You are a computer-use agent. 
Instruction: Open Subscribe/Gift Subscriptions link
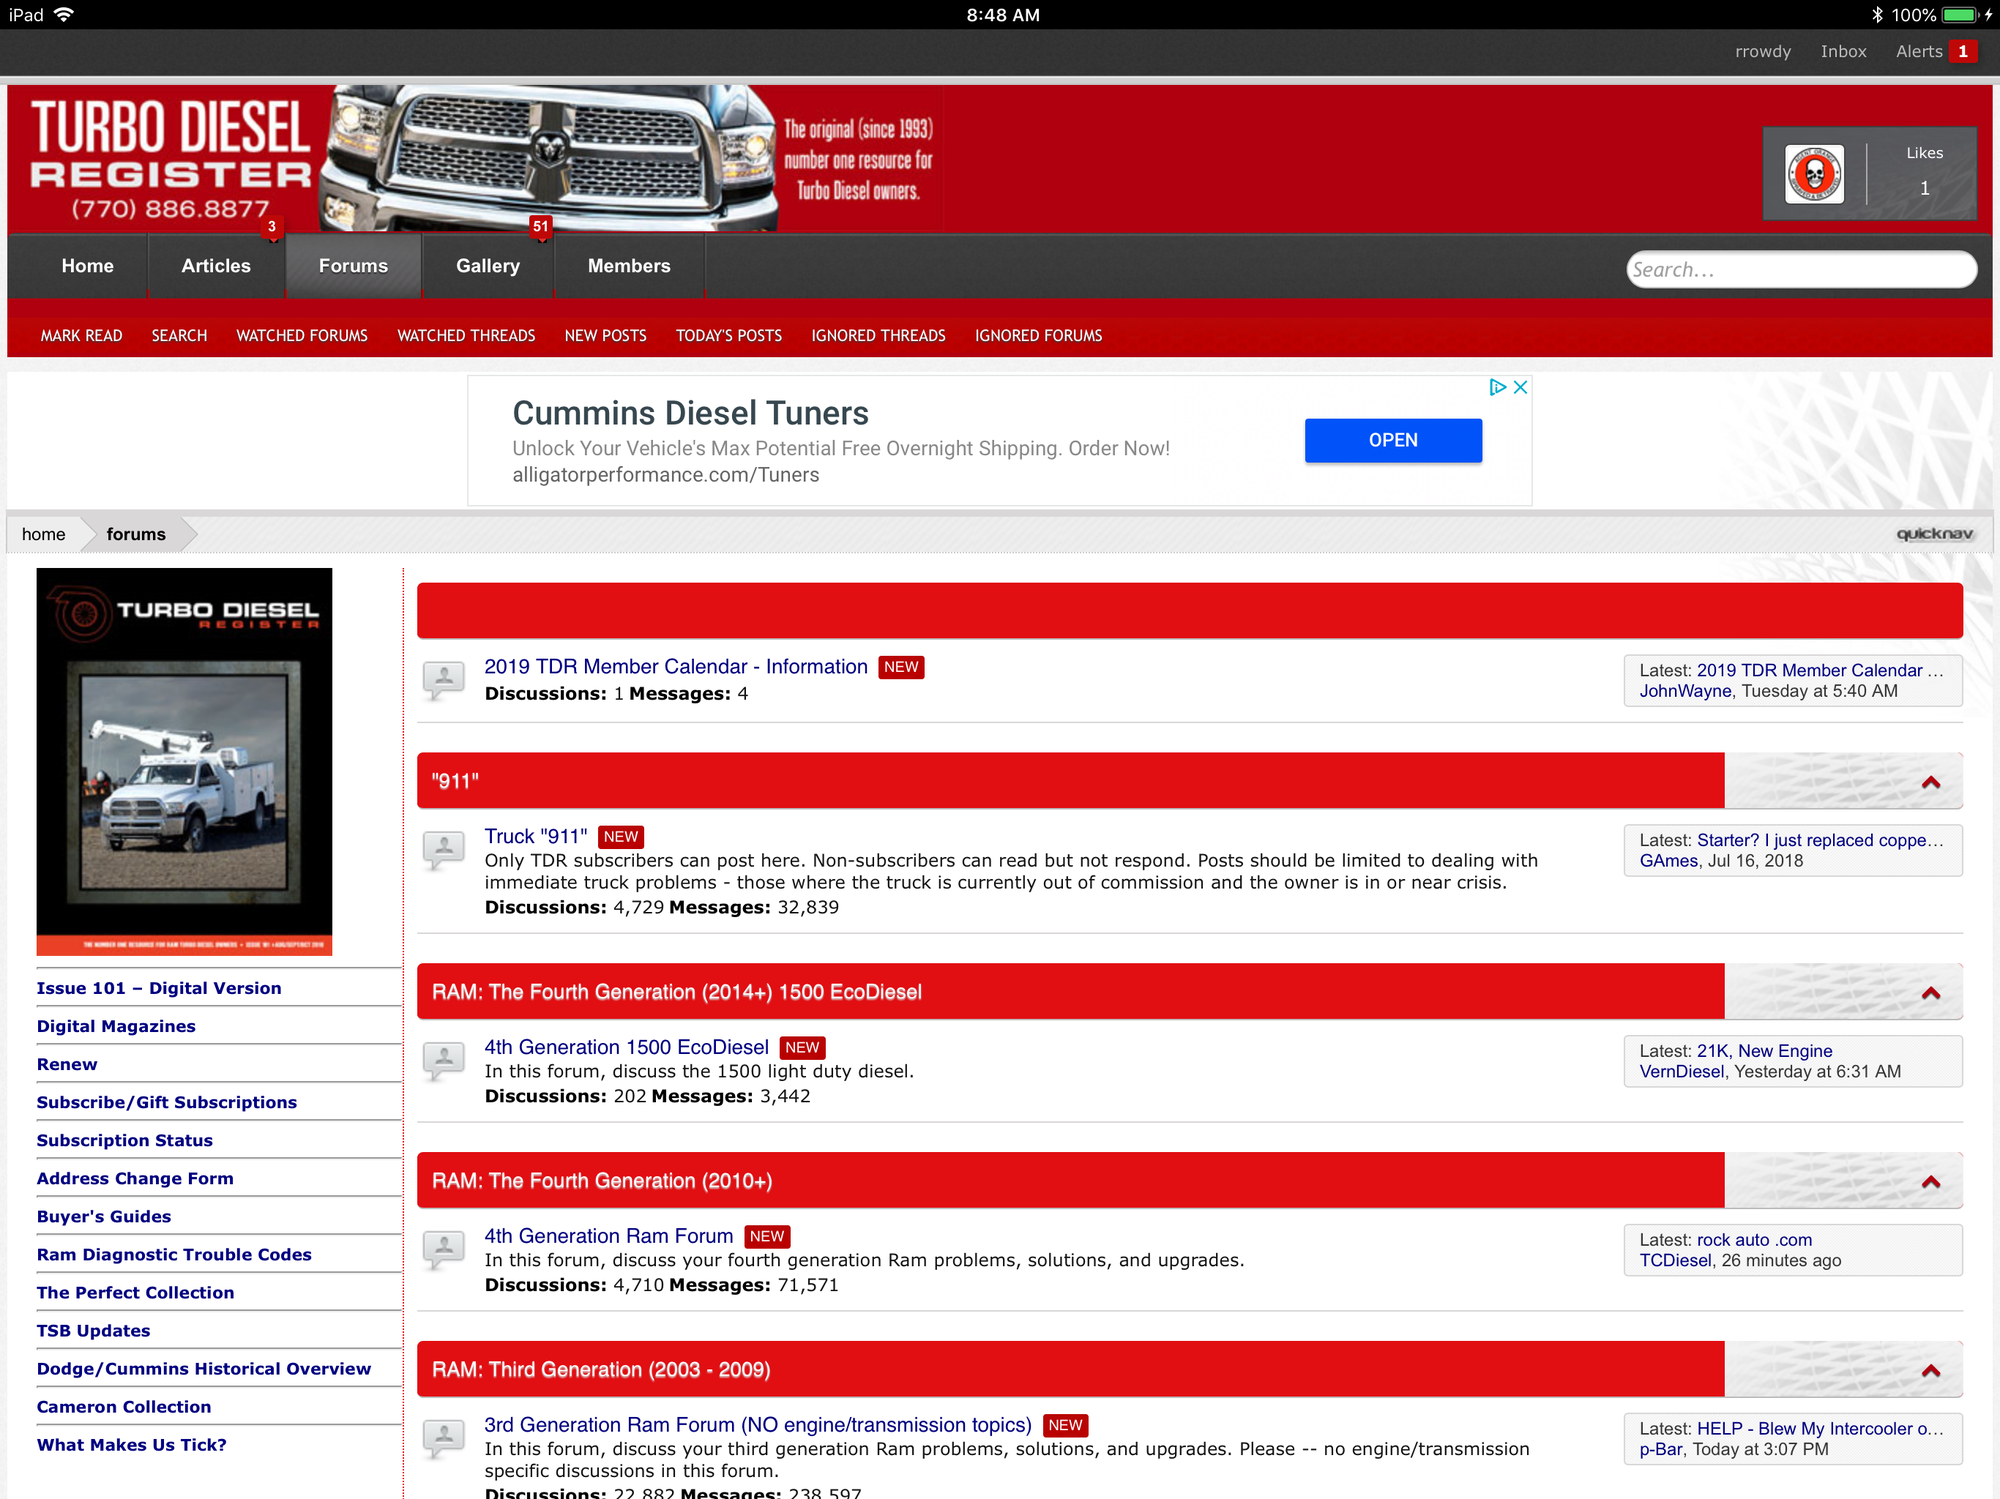[x=167, y=1102]
